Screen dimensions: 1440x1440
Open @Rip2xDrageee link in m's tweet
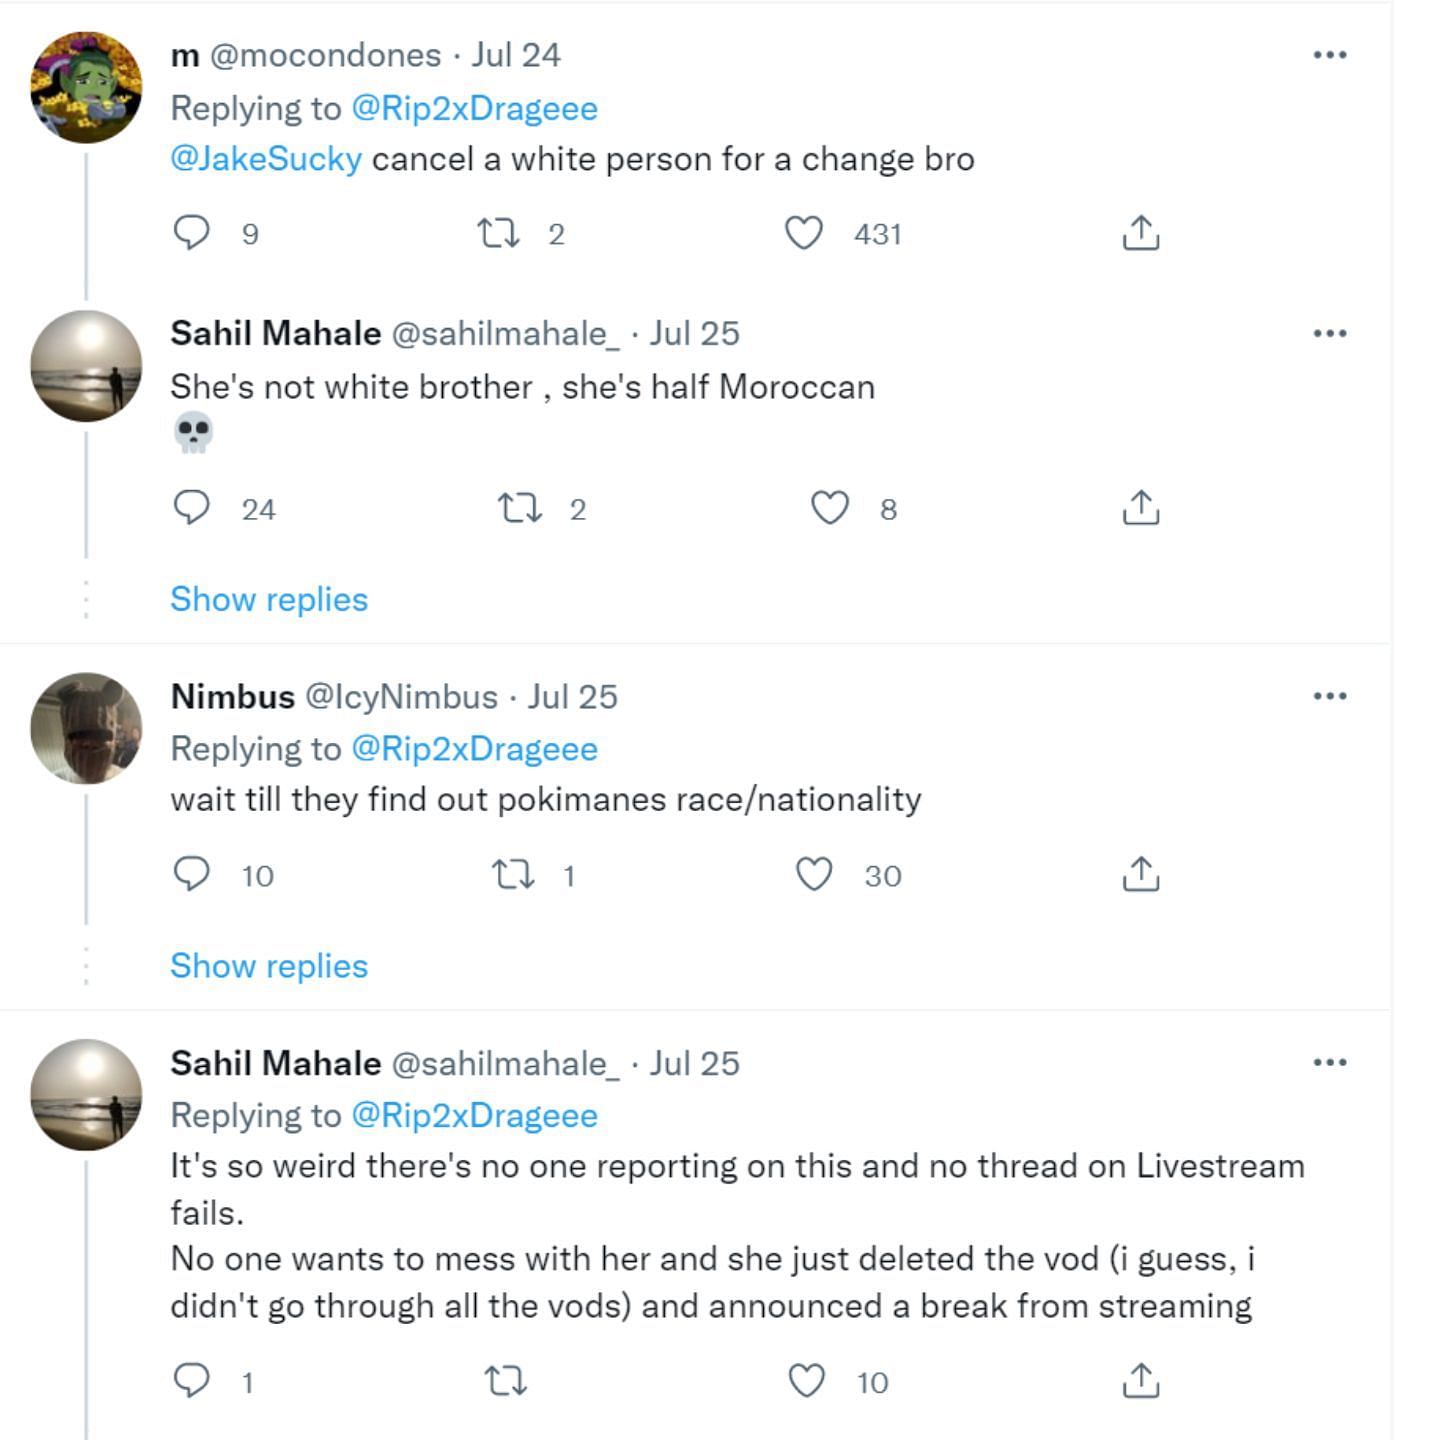474,108
